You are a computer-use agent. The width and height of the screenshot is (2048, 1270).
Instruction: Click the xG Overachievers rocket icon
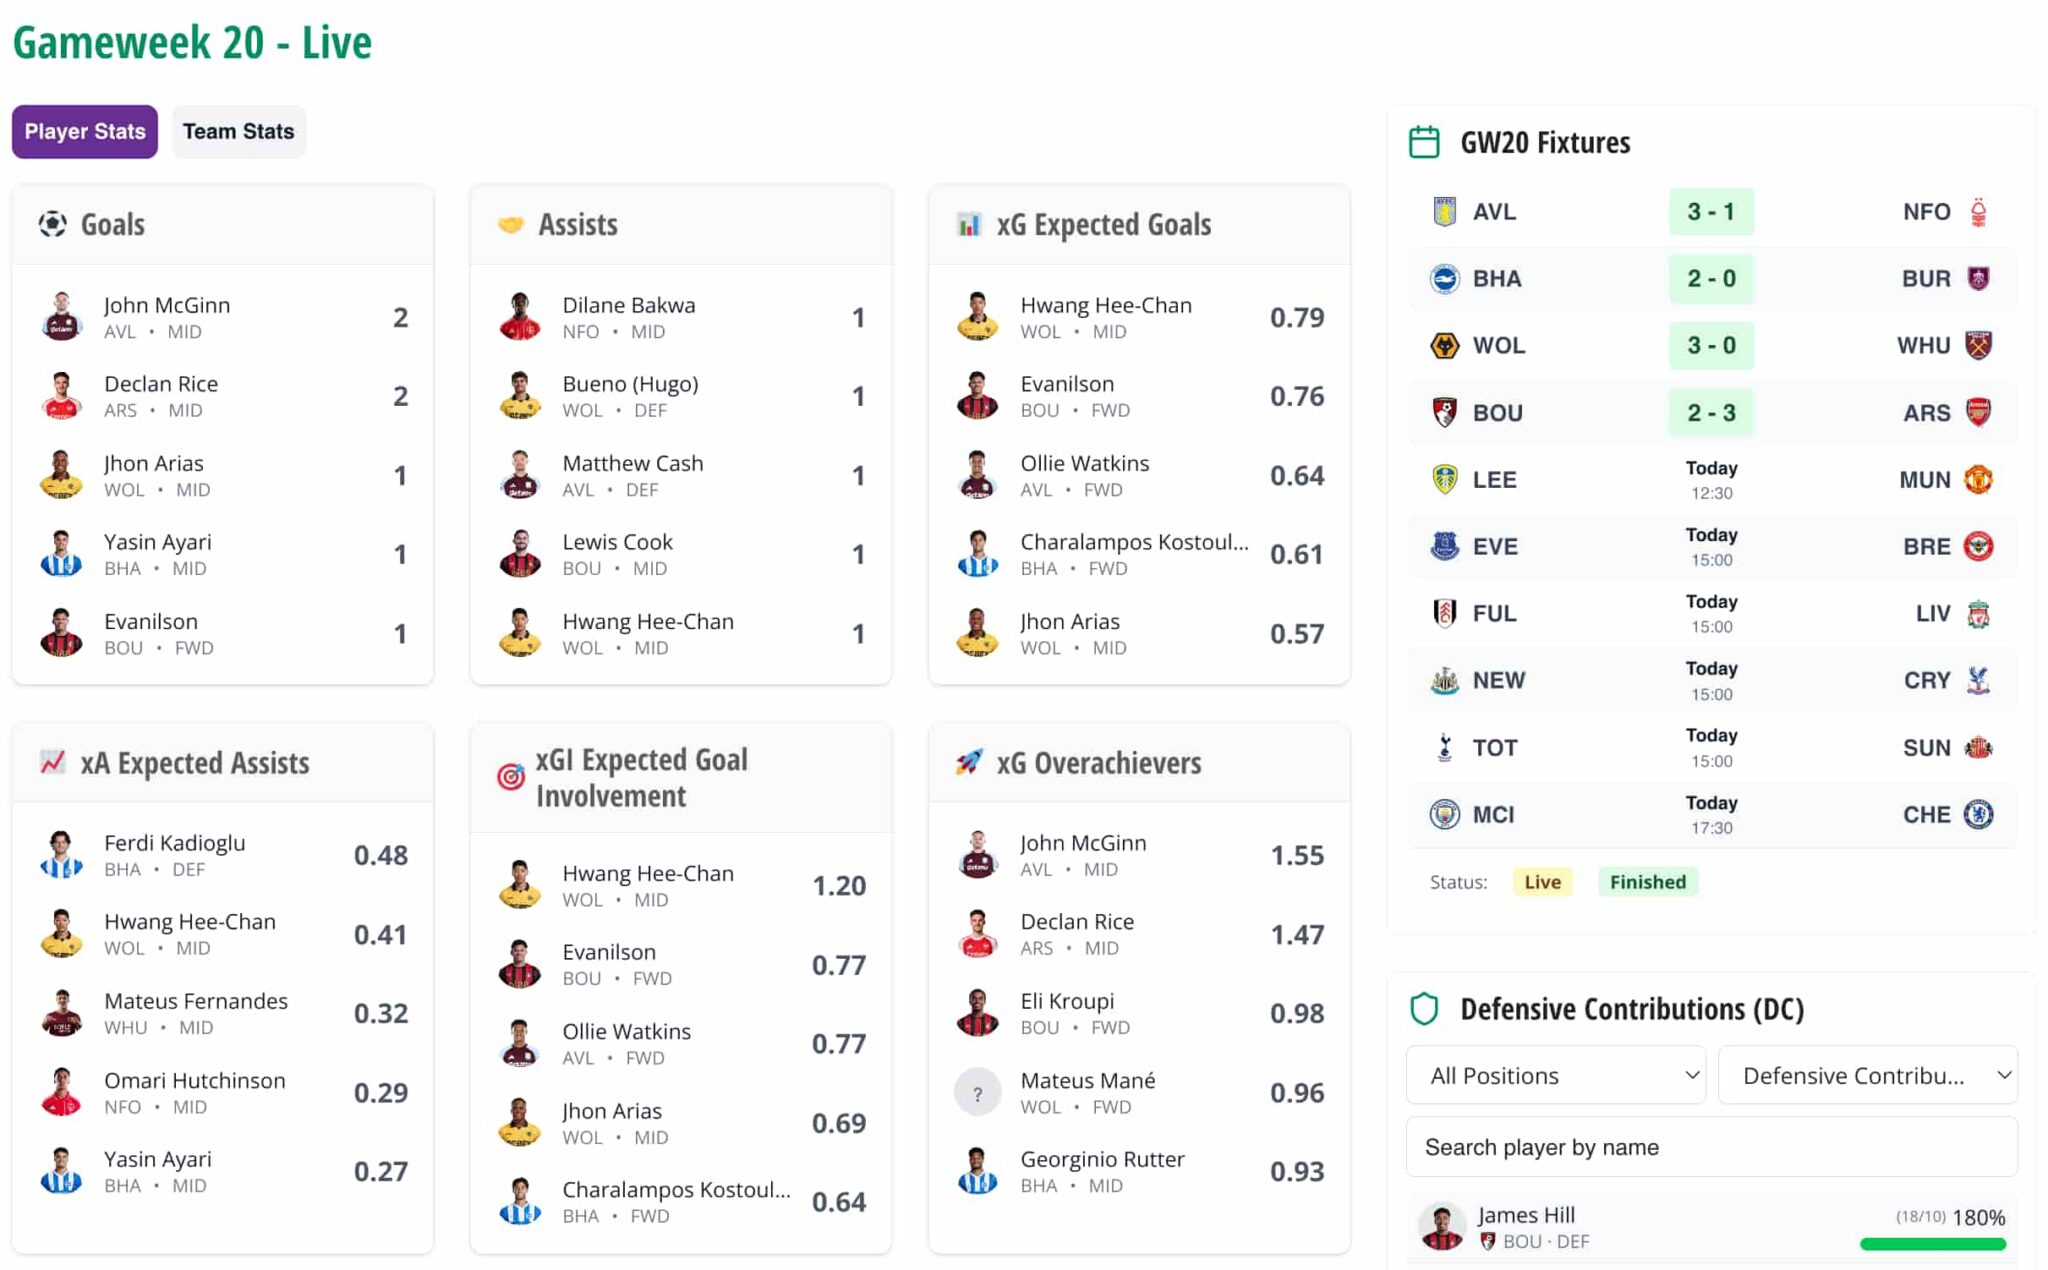968,762
